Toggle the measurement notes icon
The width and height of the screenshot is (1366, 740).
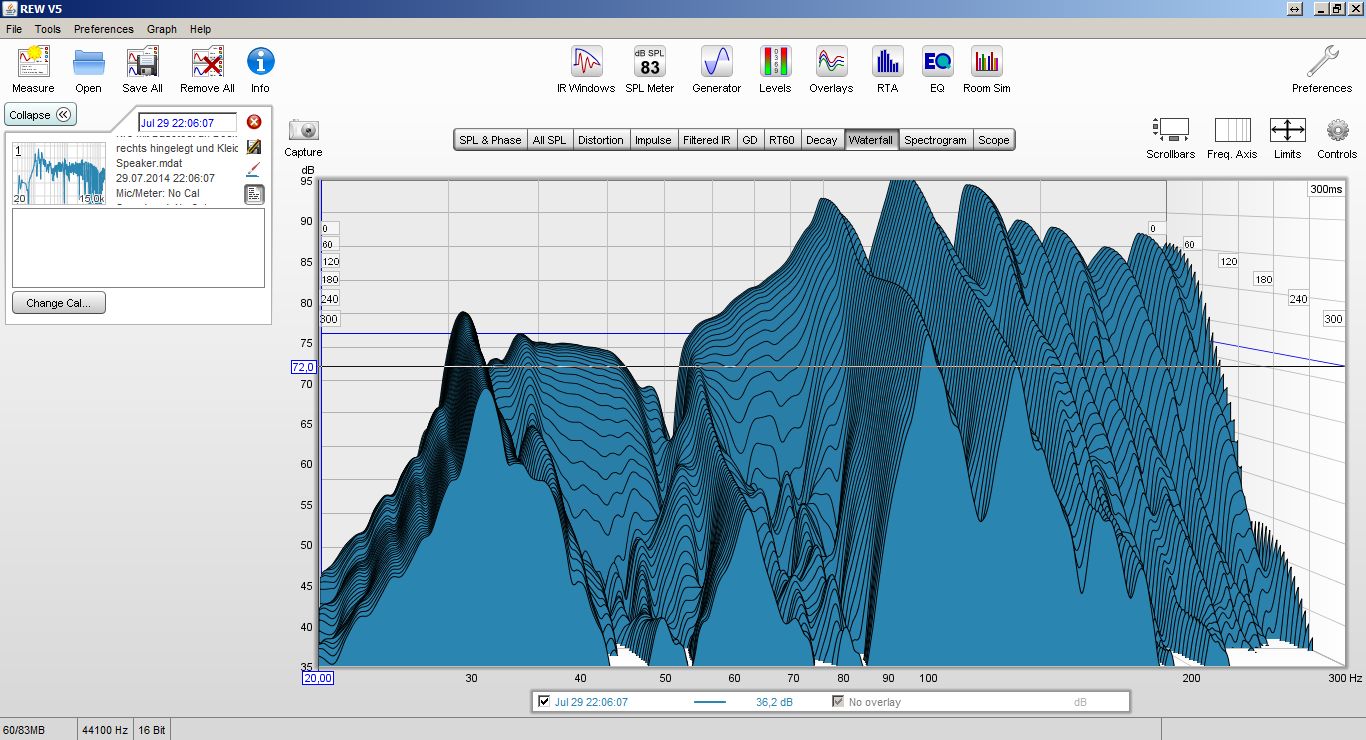(254, 194)
